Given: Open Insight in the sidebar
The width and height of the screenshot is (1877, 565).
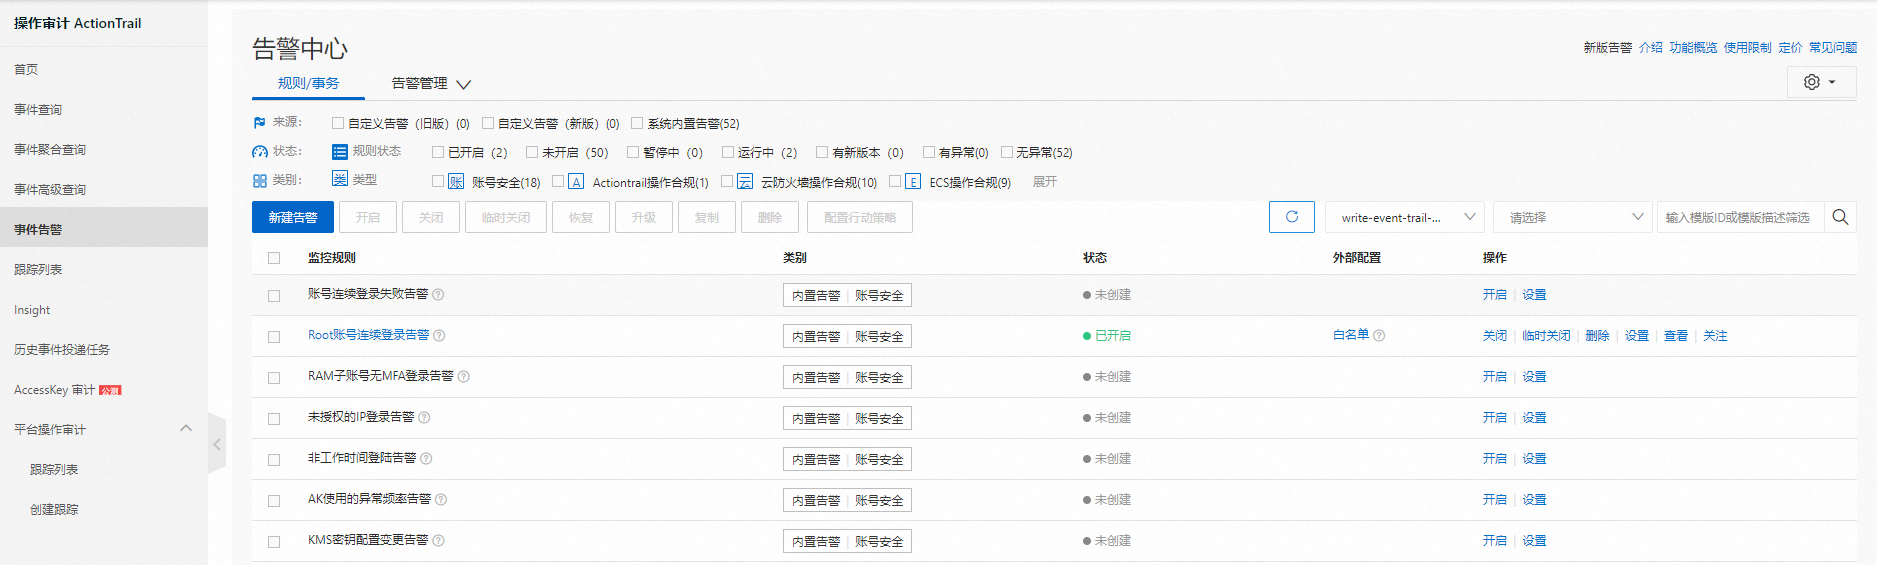Looking at the screenshot, I should [x=32, y=310].
